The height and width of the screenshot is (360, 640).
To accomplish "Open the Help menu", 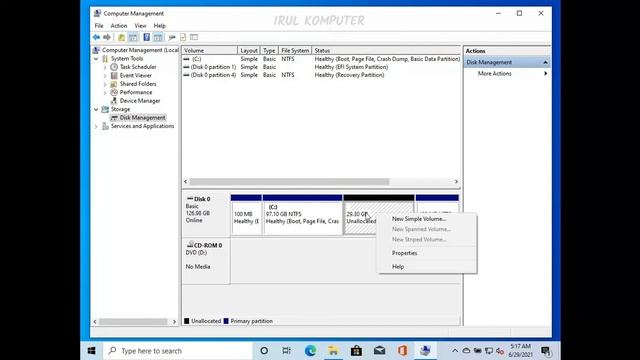I will (160, 26).
